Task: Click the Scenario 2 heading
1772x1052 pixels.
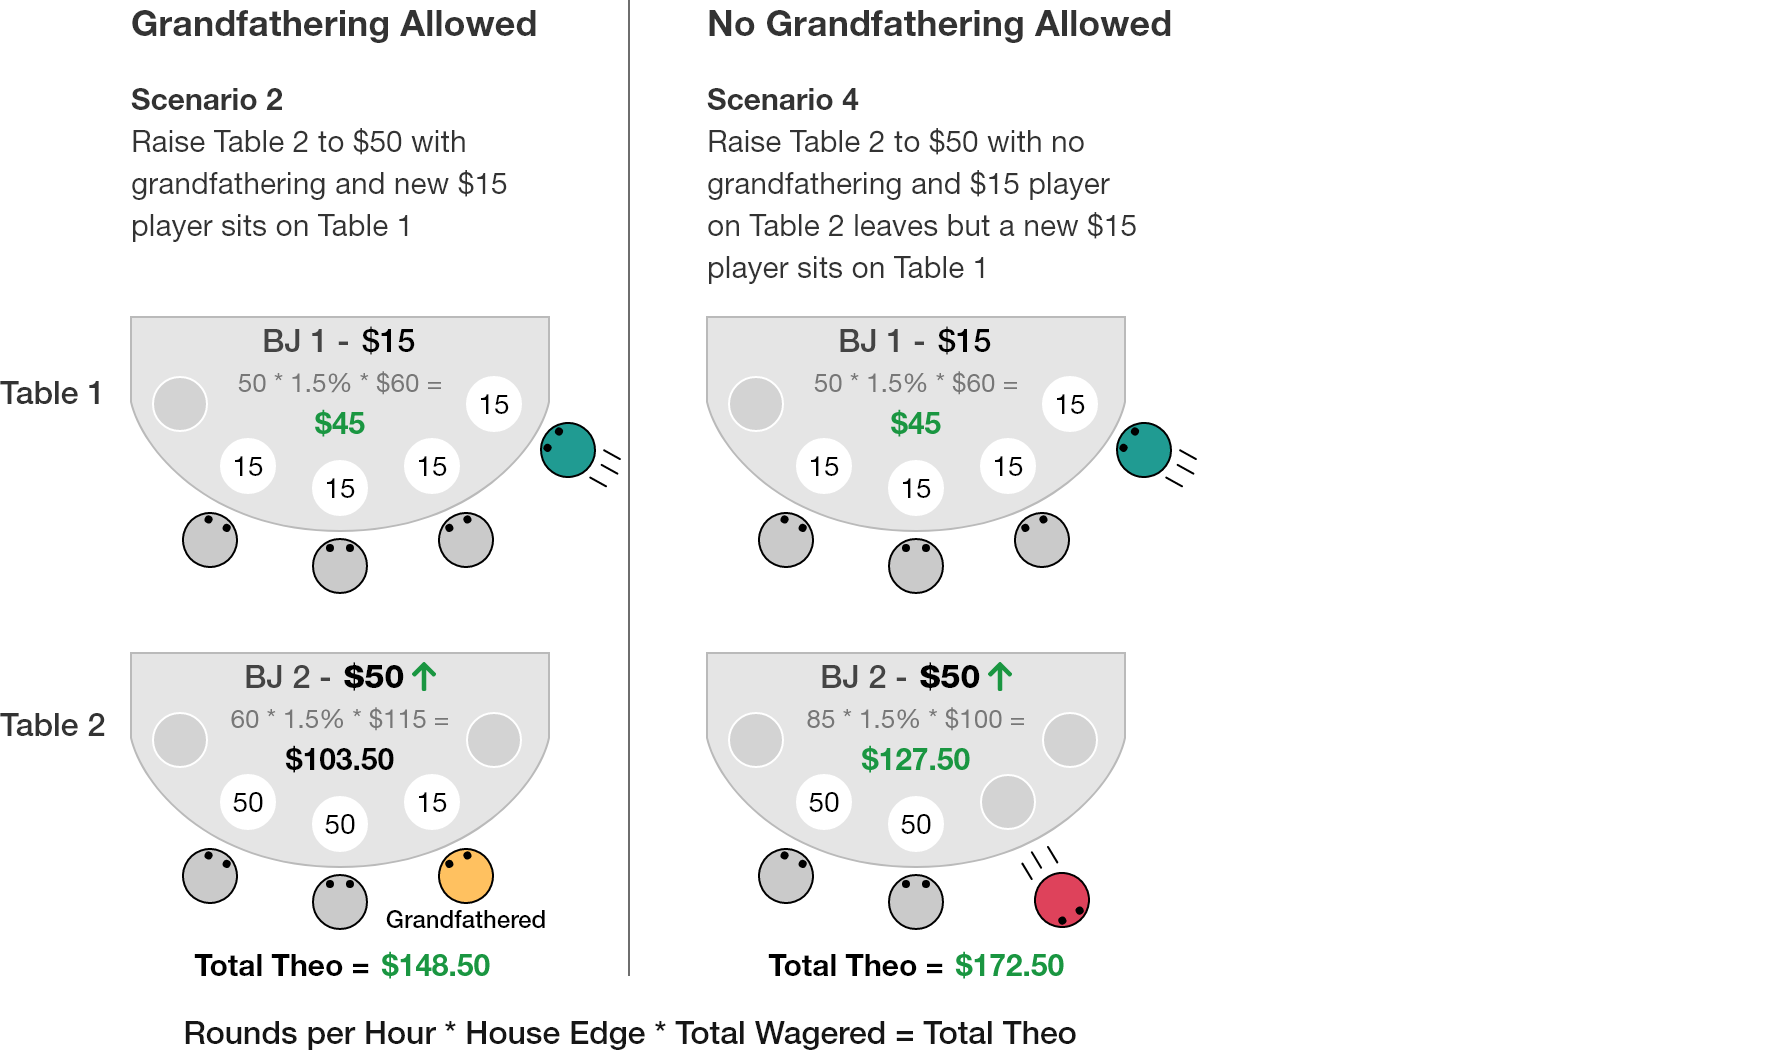Action: (207, 100)
